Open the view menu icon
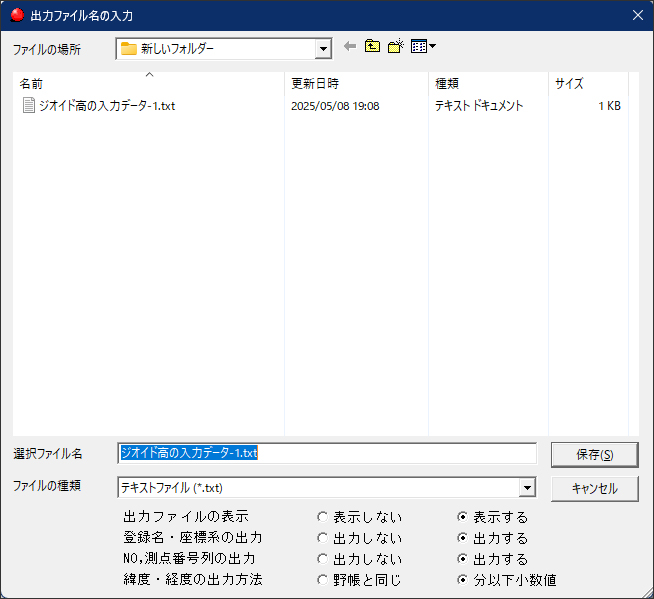The height and width of the screenshot is (599, 654). (419, 46)
